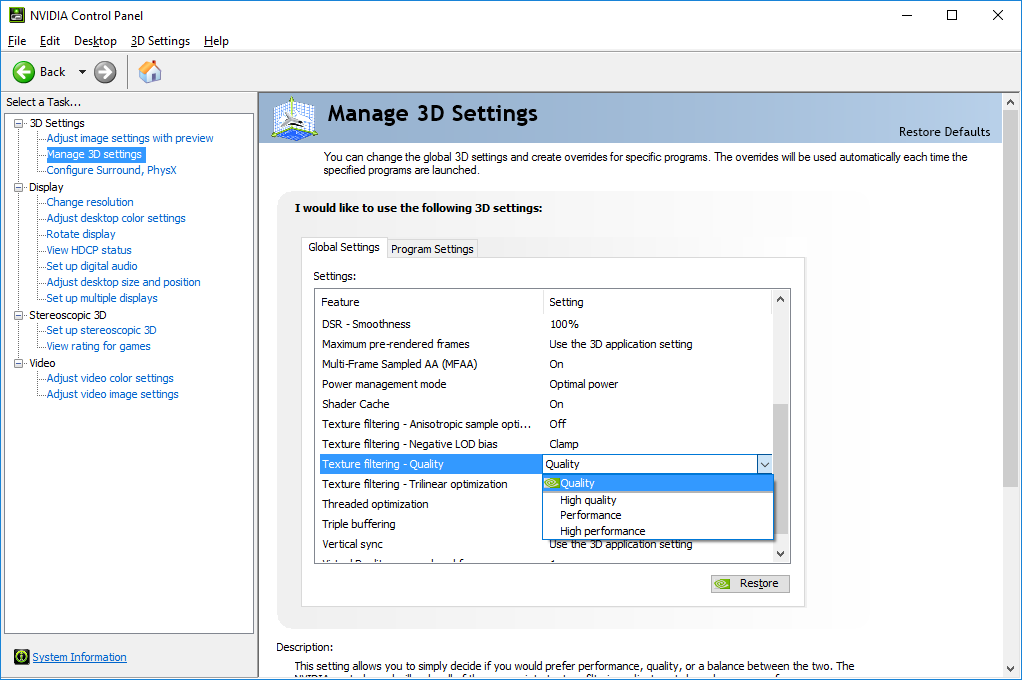Screen dimensions: 1022x680
Task: Click the Restore Defaults link
Action: 944,132
